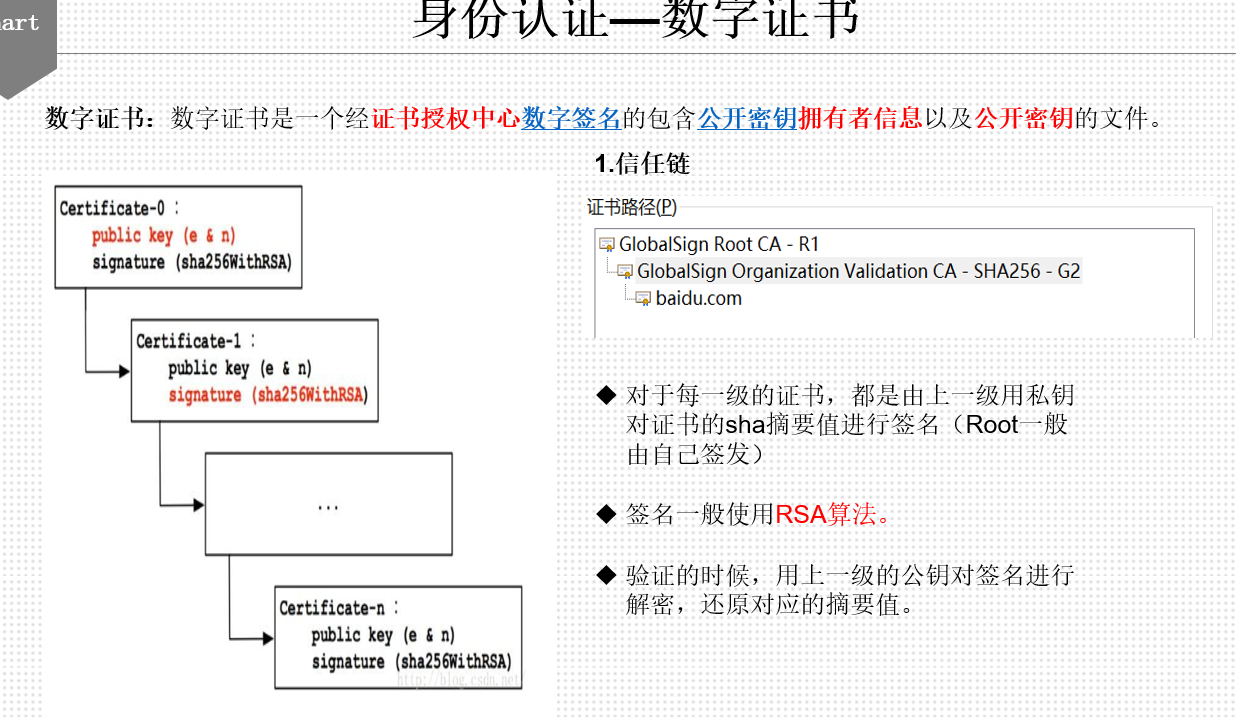Select the baidu.com certificate entry
The width and height of the screenshot is (1236, 717).
point(699,298)
